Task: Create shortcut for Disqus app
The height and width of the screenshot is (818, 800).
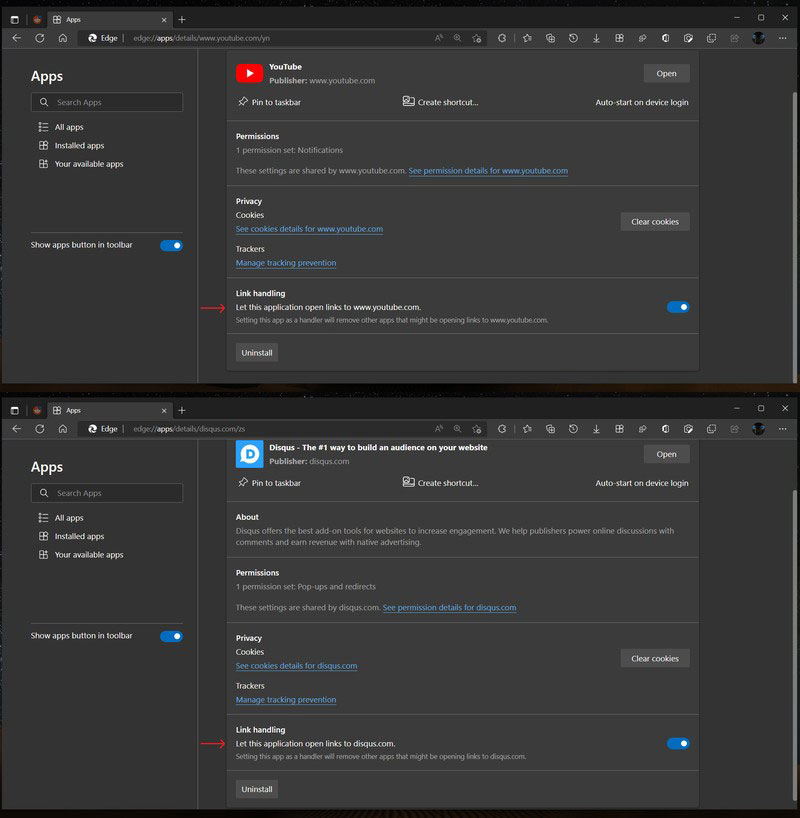Action: tap(440, 483)
